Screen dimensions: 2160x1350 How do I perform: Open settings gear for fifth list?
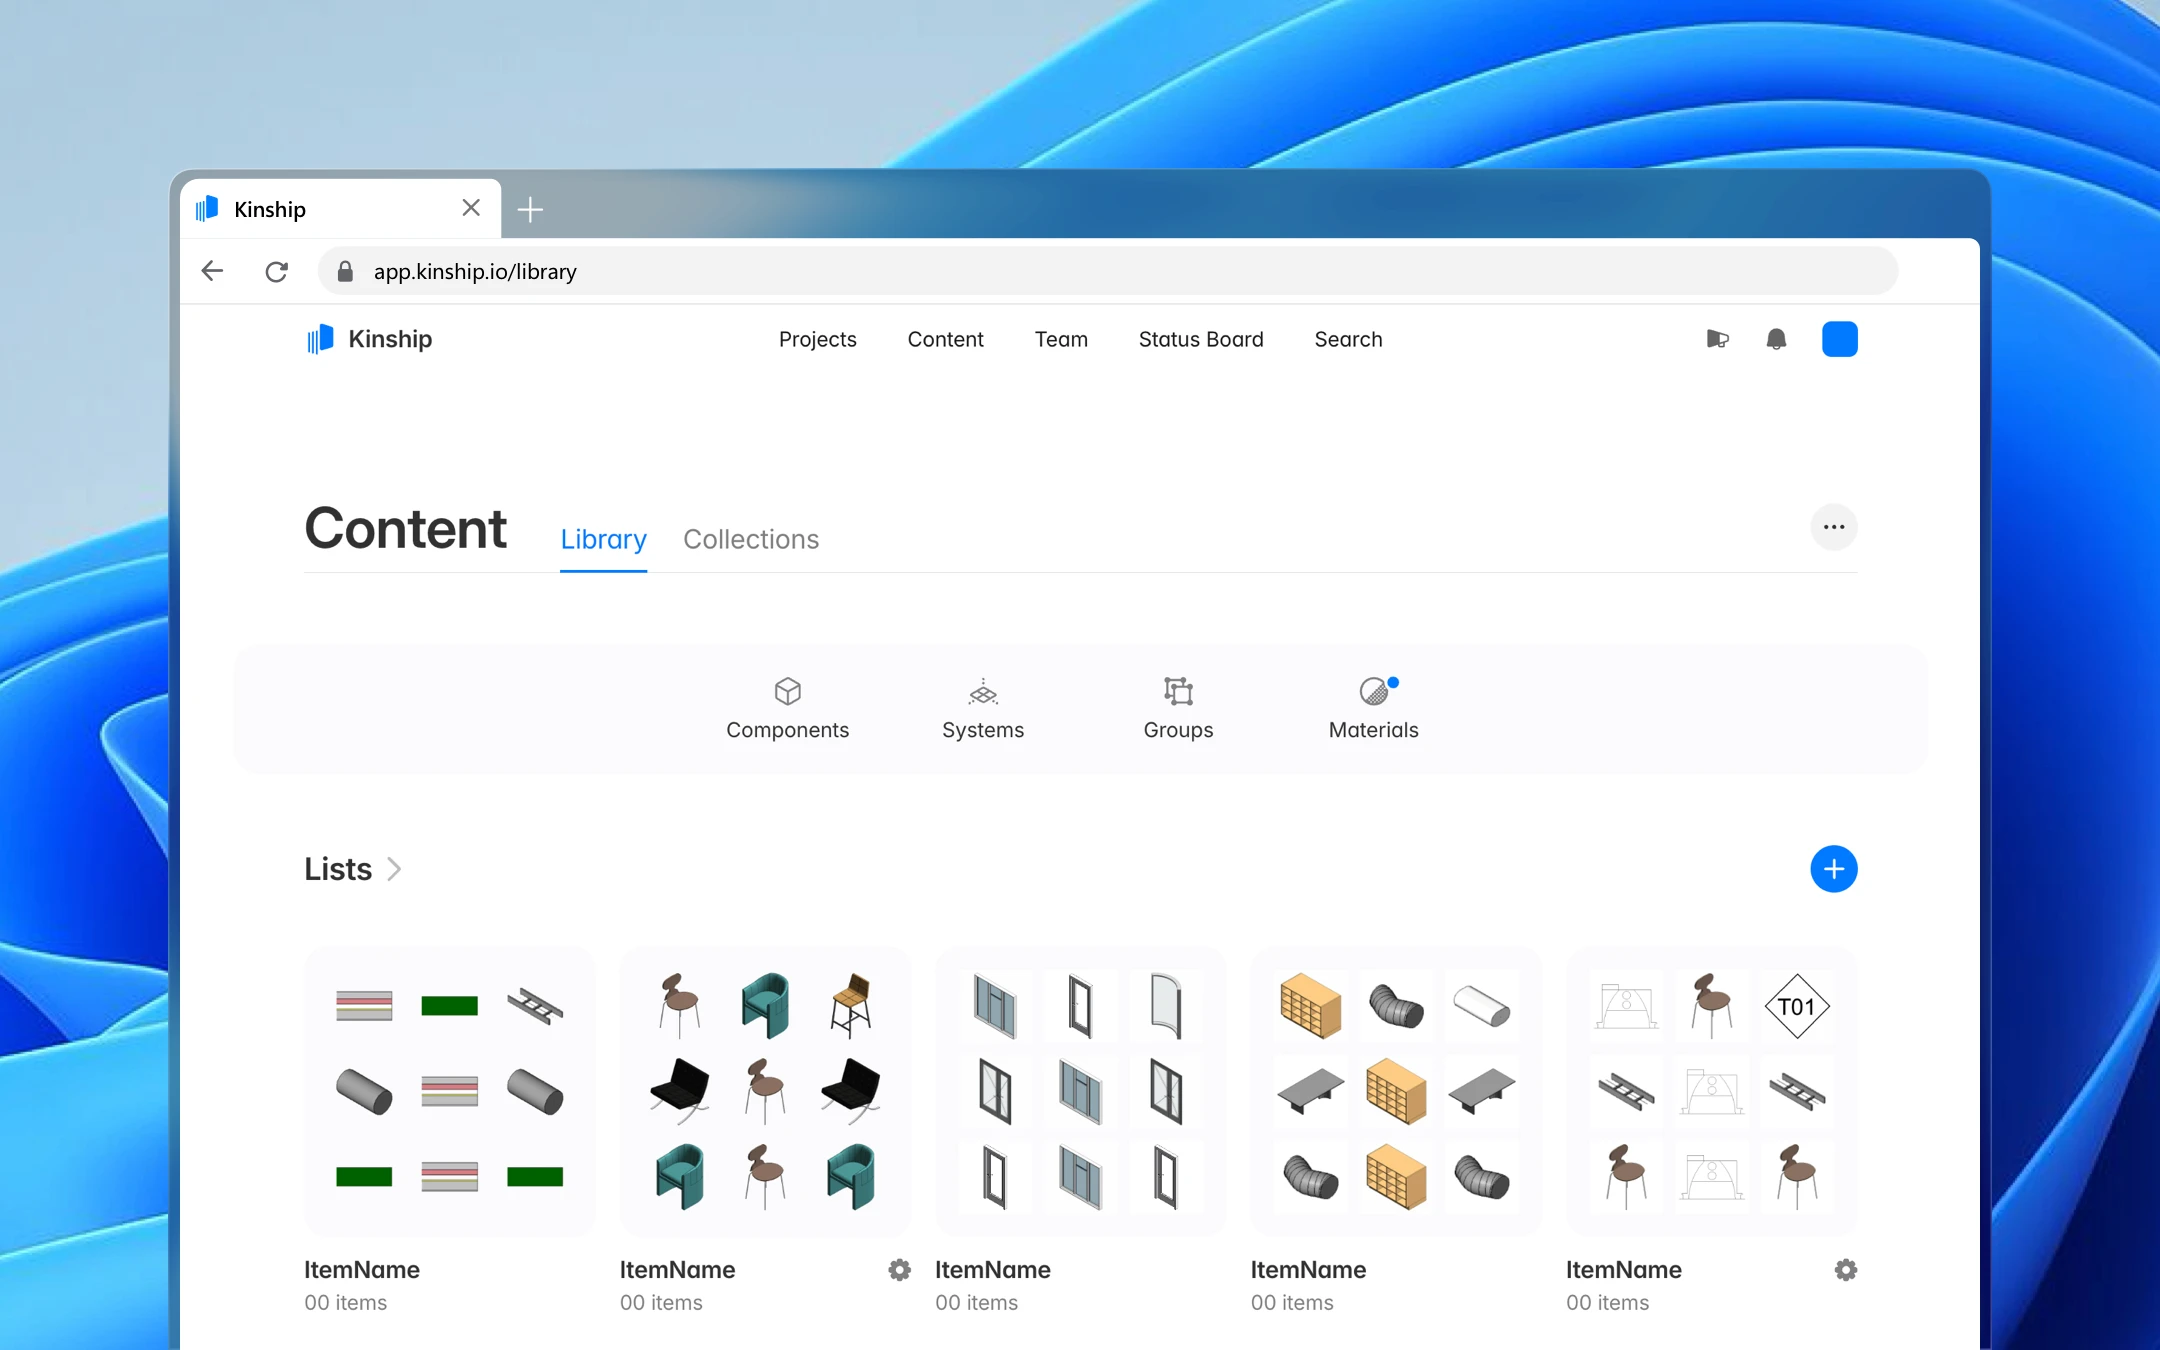1845,1270
